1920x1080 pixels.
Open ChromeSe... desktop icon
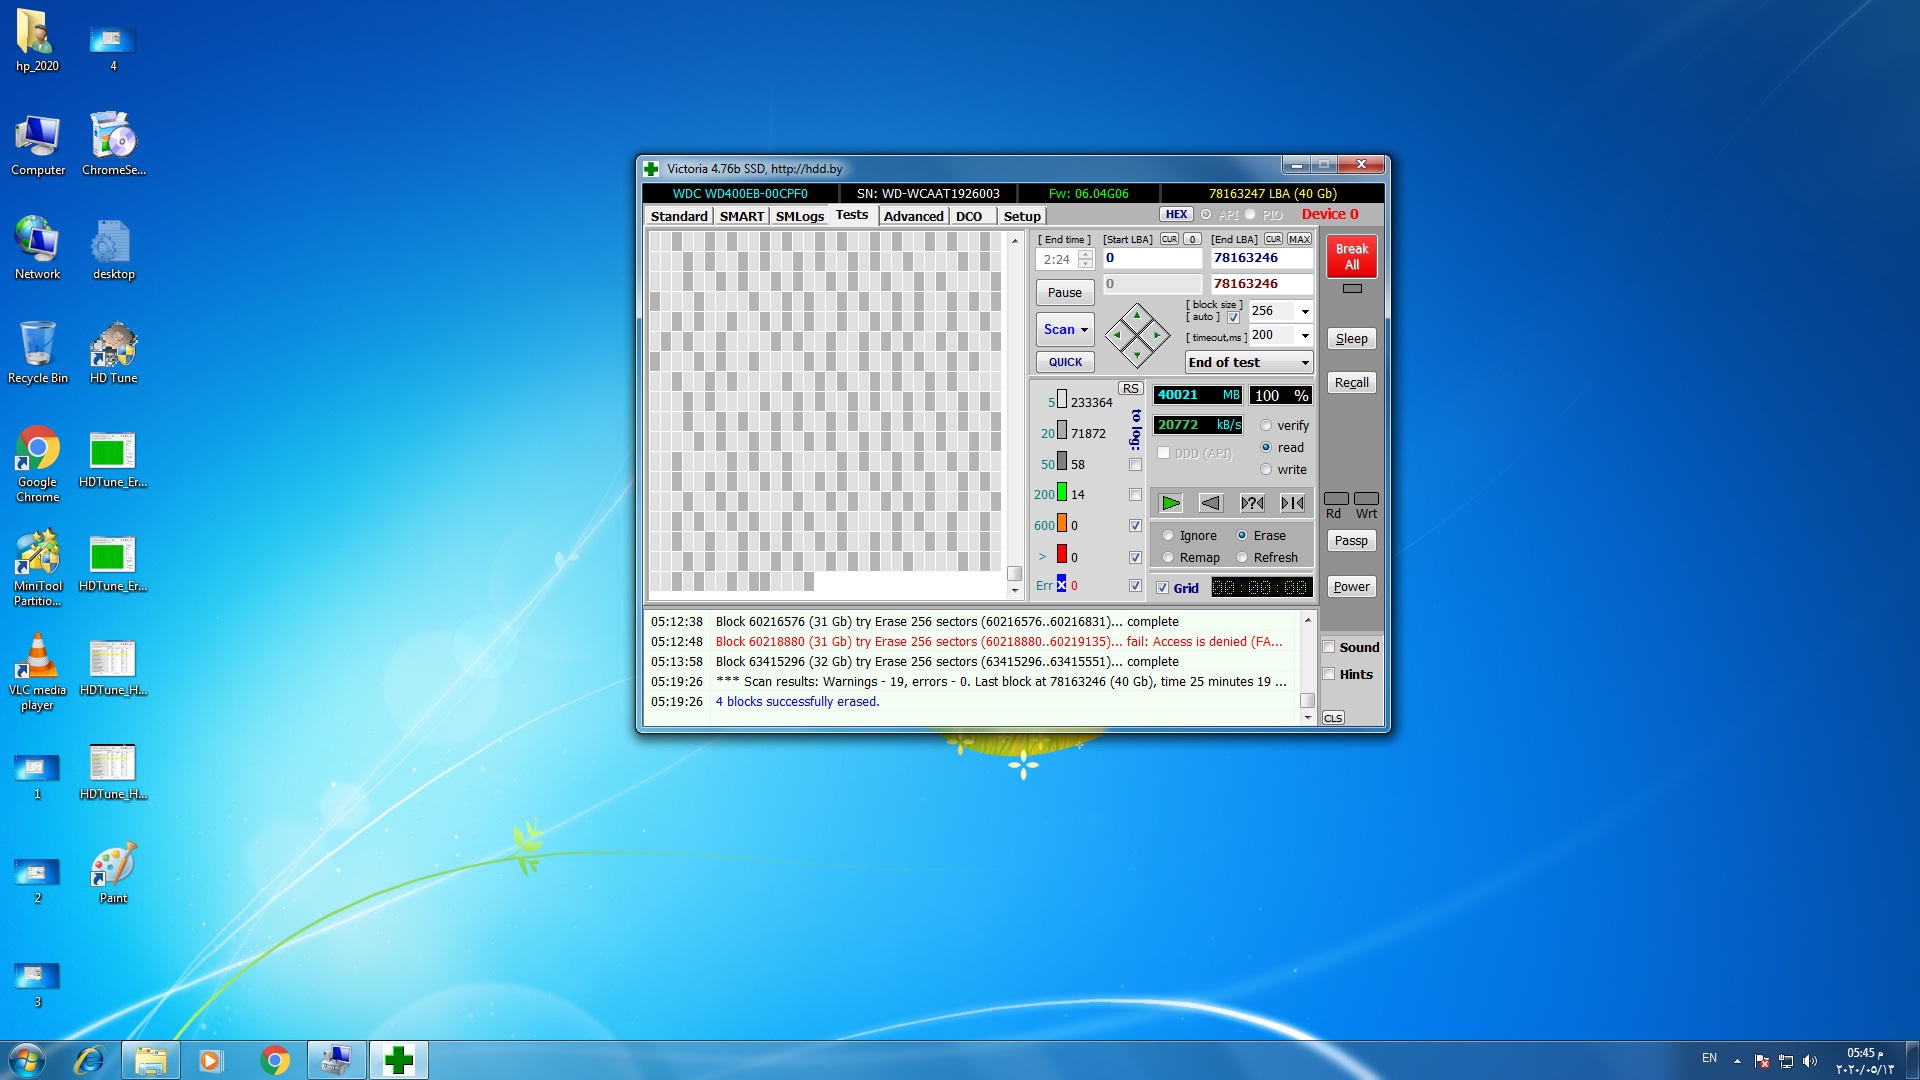point(113,144)
